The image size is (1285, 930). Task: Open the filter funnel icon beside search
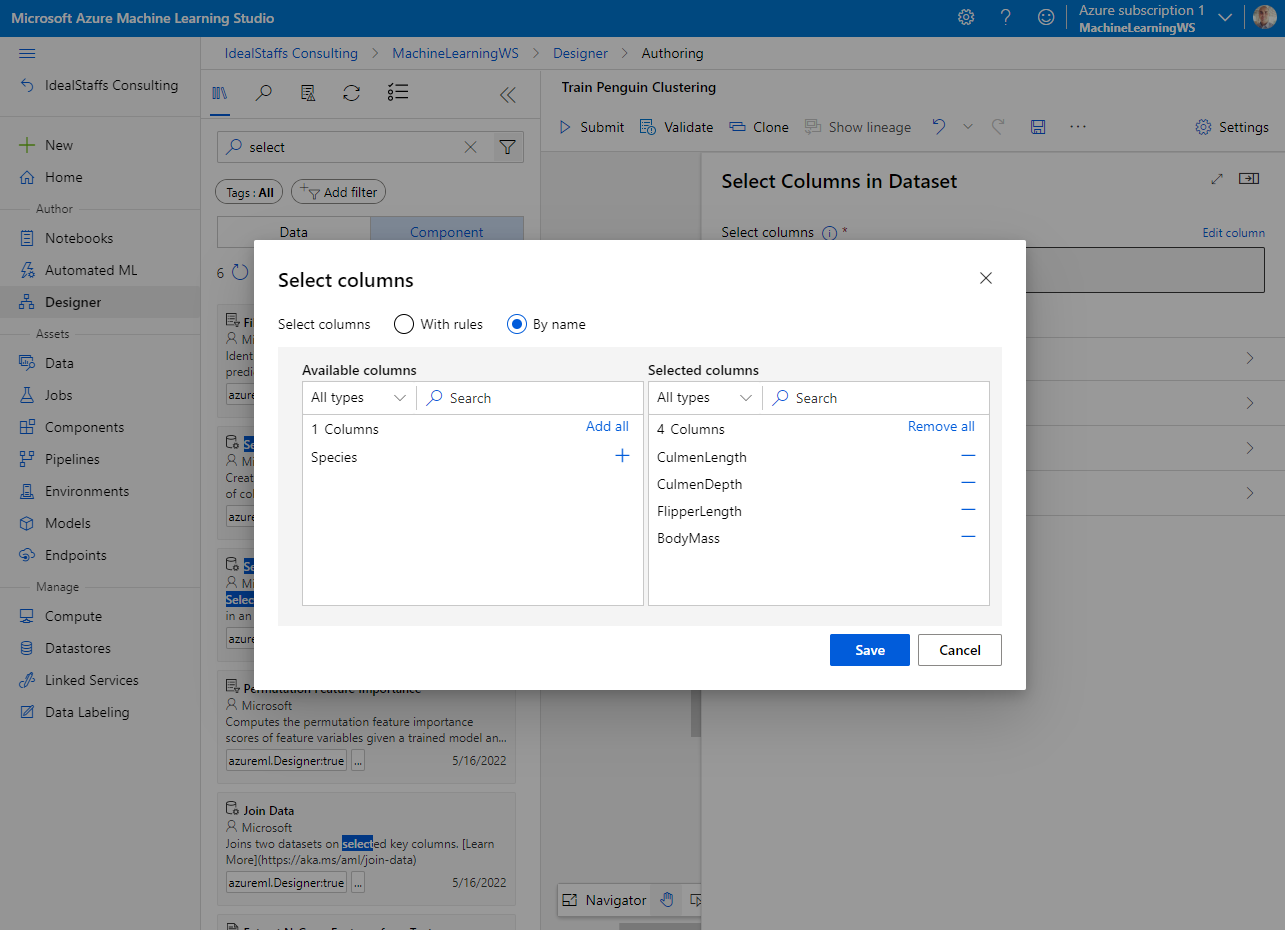(x=508, y=147)
